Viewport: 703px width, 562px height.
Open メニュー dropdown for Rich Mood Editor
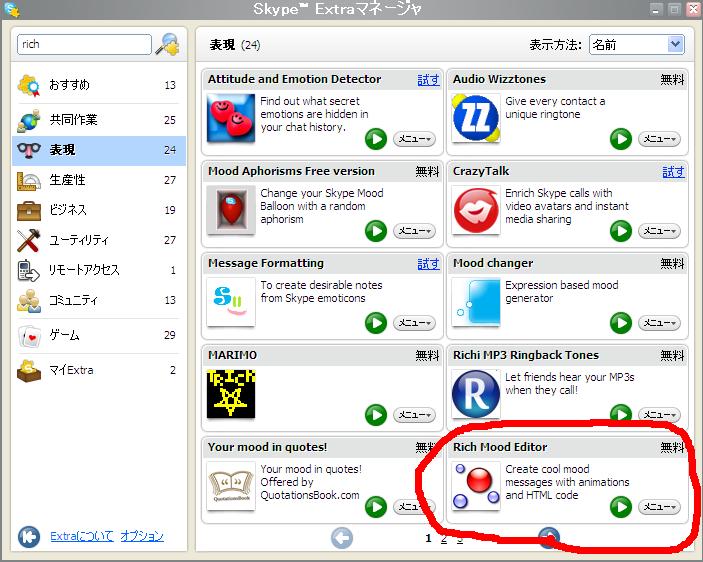pyautogui.click(x=660, y=507)
